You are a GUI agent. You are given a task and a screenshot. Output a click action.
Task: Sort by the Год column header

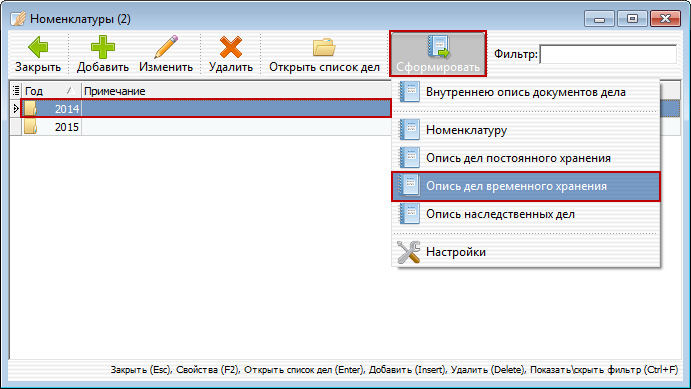[51, 91]
